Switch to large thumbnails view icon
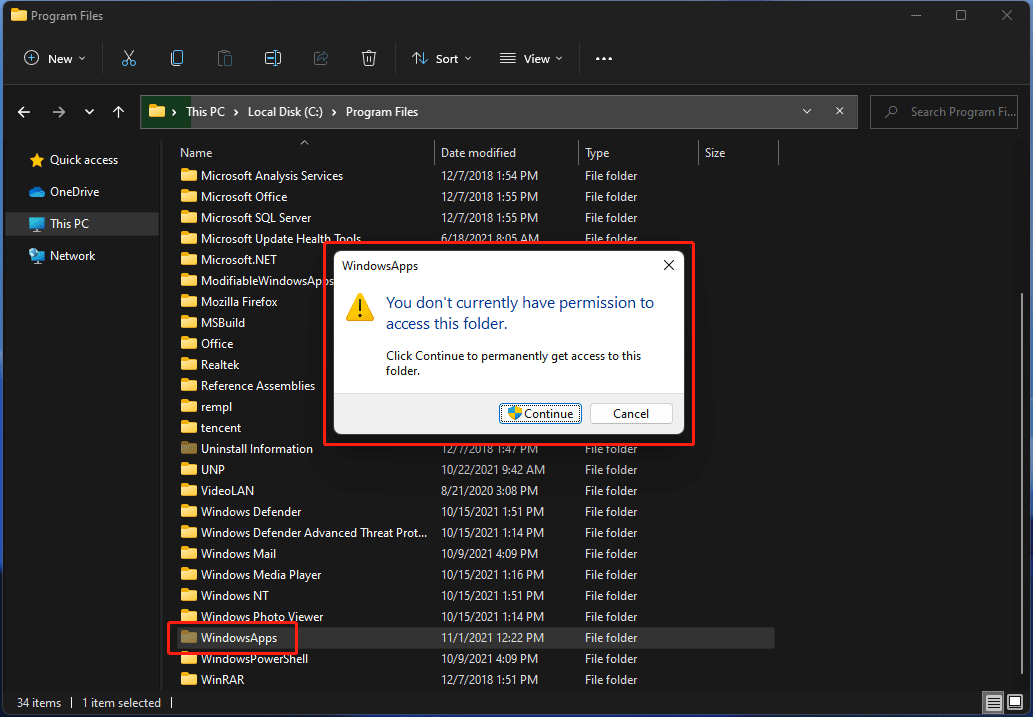The width and height of the screenshot is (1033, 717). 1014,702
